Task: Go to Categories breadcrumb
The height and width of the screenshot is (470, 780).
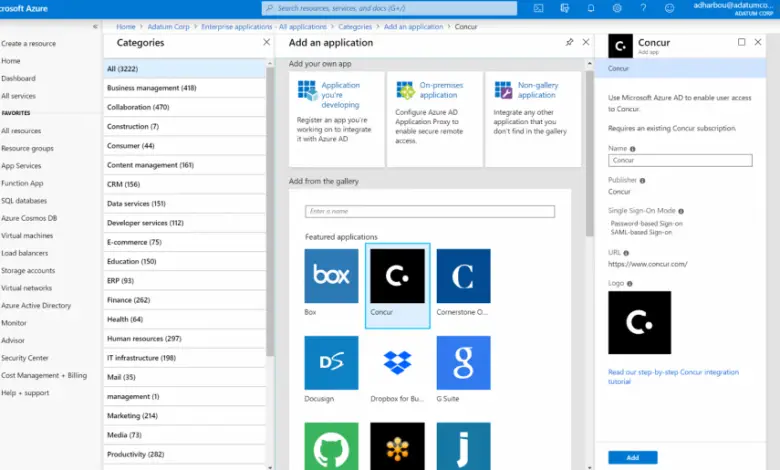Action: [355, 26]
